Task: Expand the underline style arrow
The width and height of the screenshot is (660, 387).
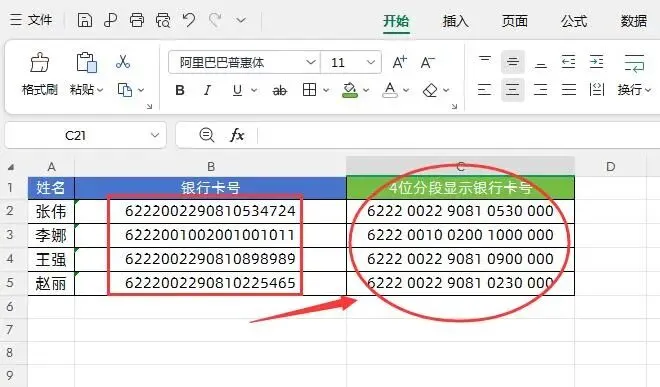Action: (x=254, y=90)
